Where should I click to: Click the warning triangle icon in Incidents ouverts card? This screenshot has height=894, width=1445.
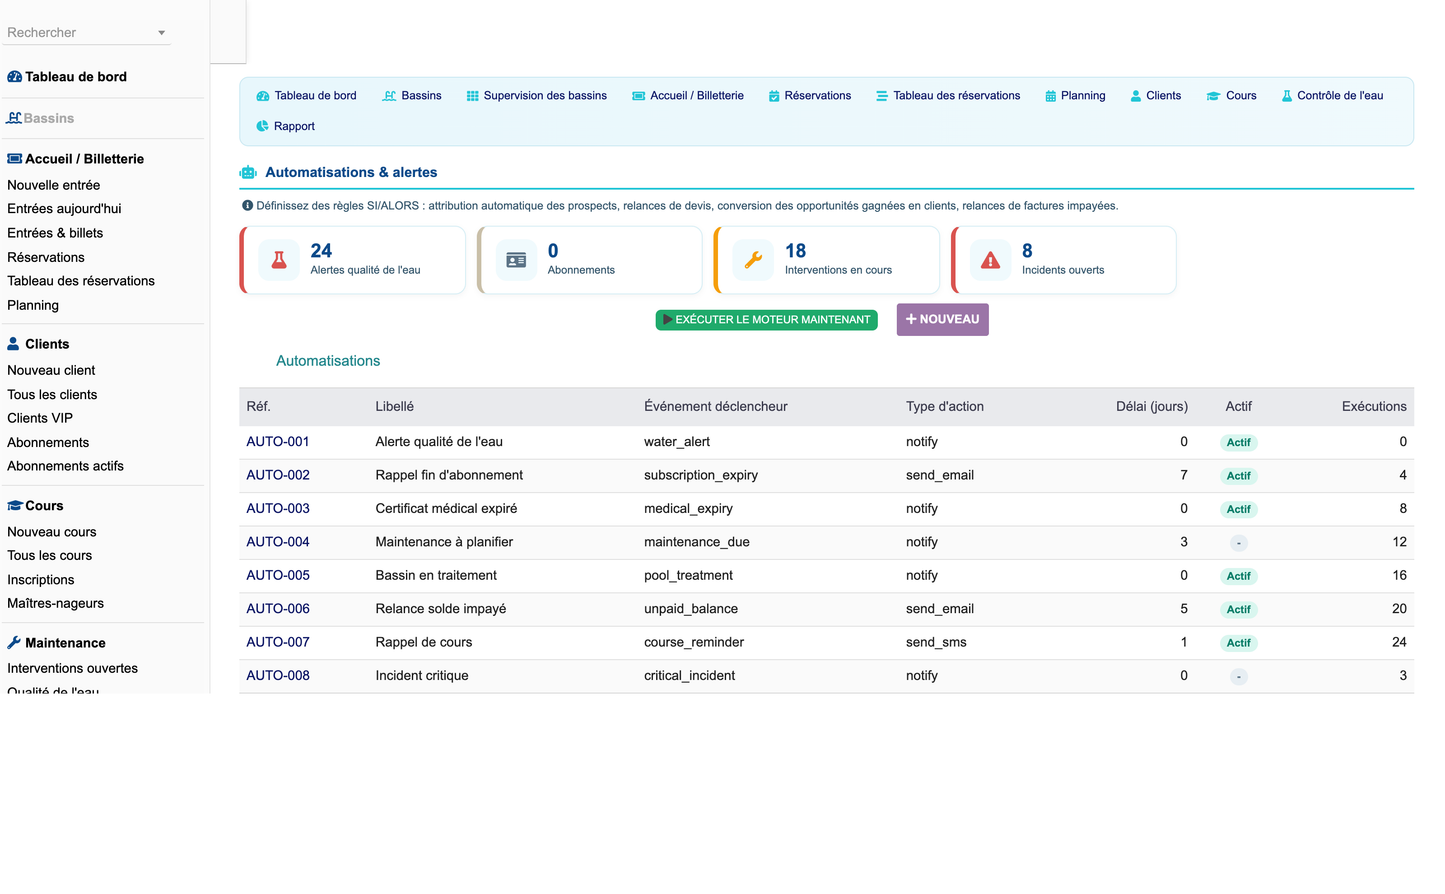point(990,260)
